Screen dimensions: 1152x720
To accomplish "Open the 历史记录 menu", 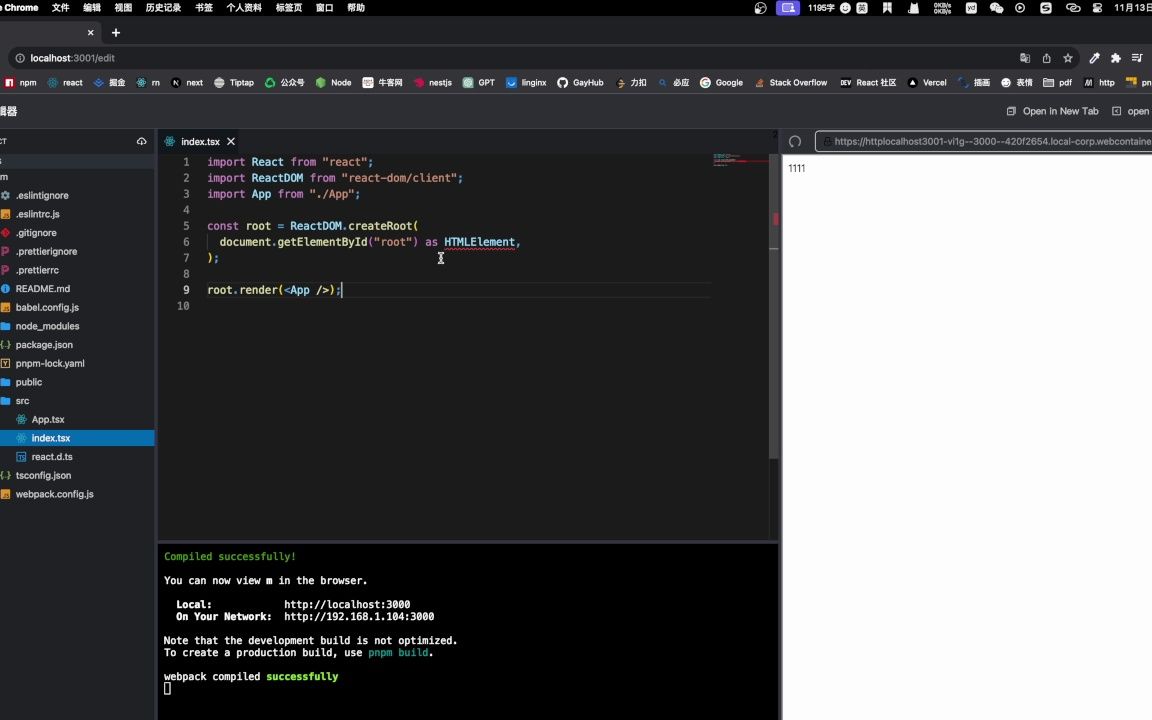I will pos(163,7).
